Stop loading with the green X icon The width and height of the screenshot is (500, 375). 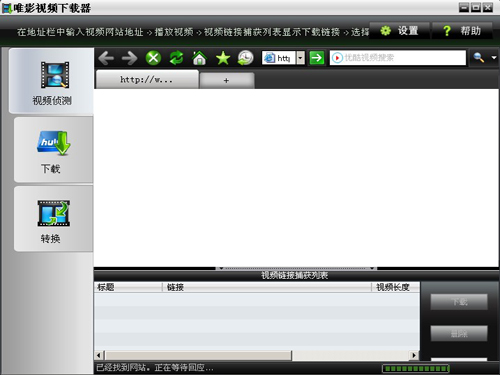[153, 58]
